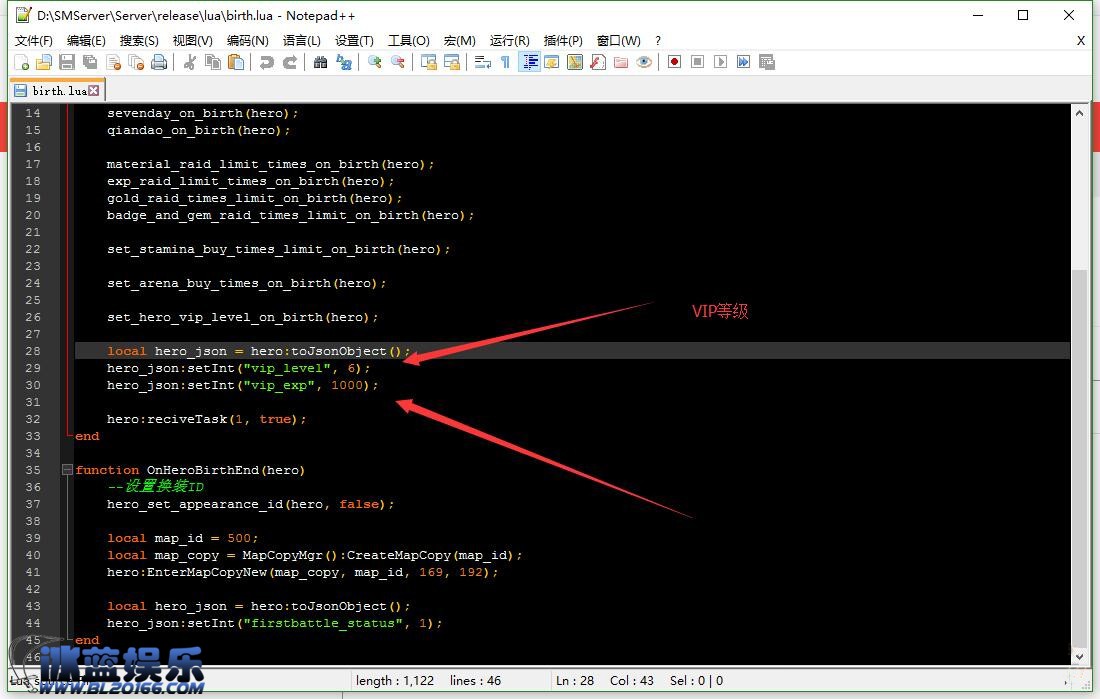Click the vertical scrollbar up arrow

[1079, 113]
